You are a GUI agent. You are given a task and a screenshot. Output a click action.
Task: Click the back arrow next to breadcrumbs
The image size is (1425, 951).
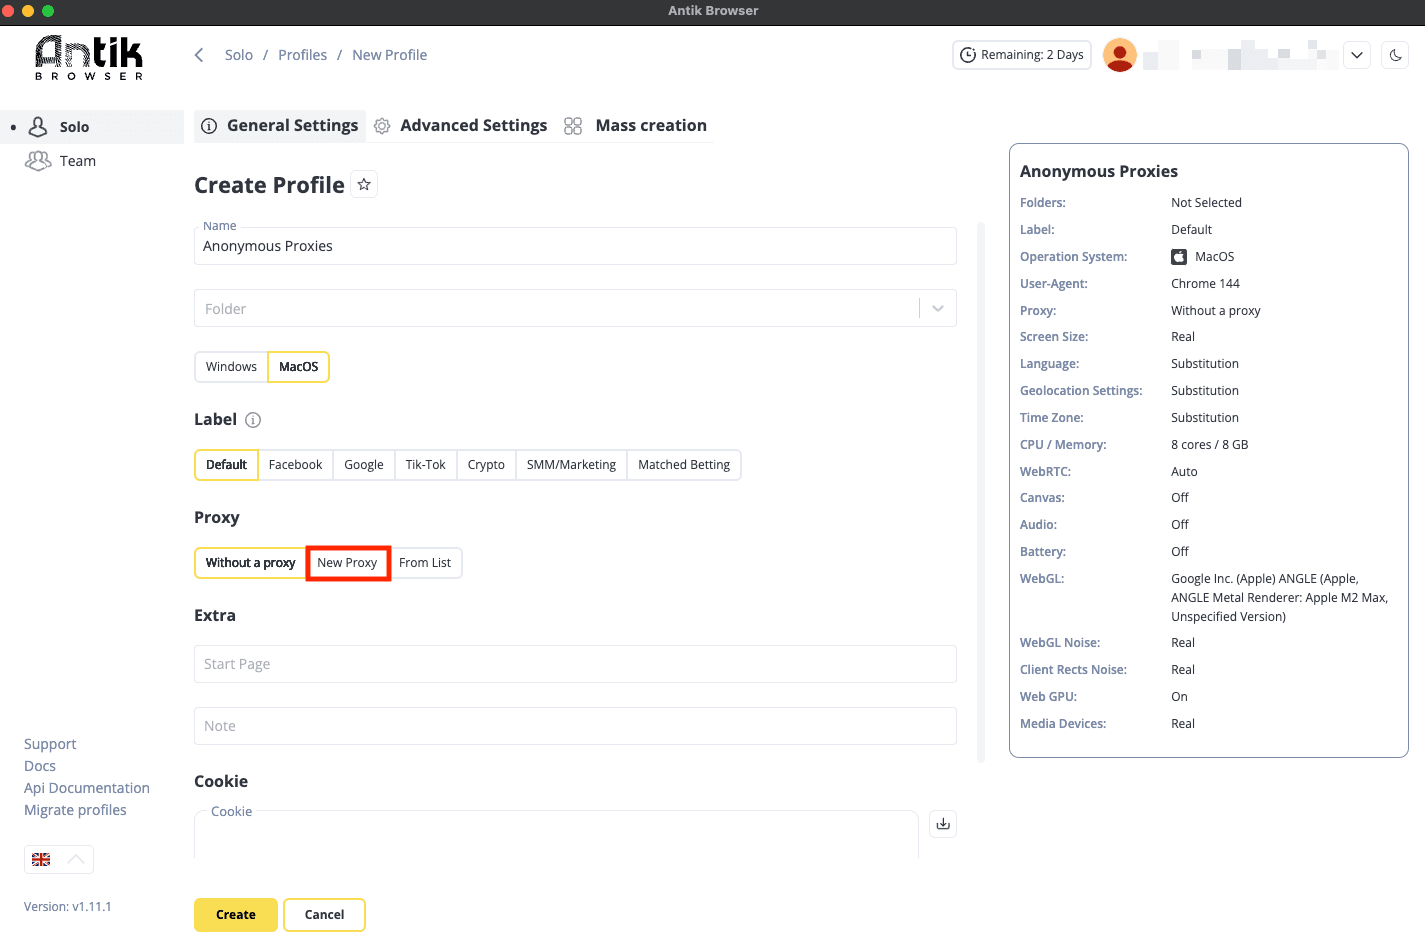[198, 55]
